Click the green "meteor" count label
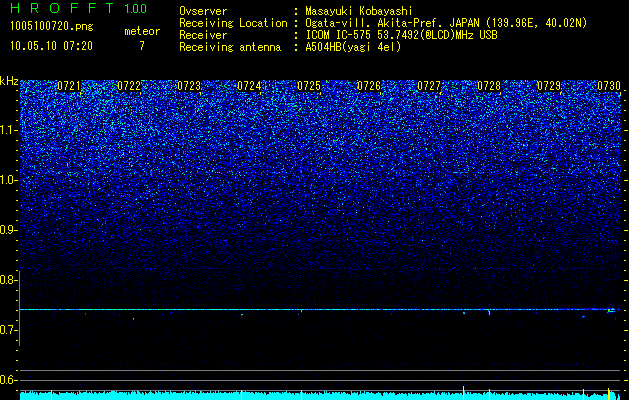This screenshot has height=400, width=629. (142, 31)
